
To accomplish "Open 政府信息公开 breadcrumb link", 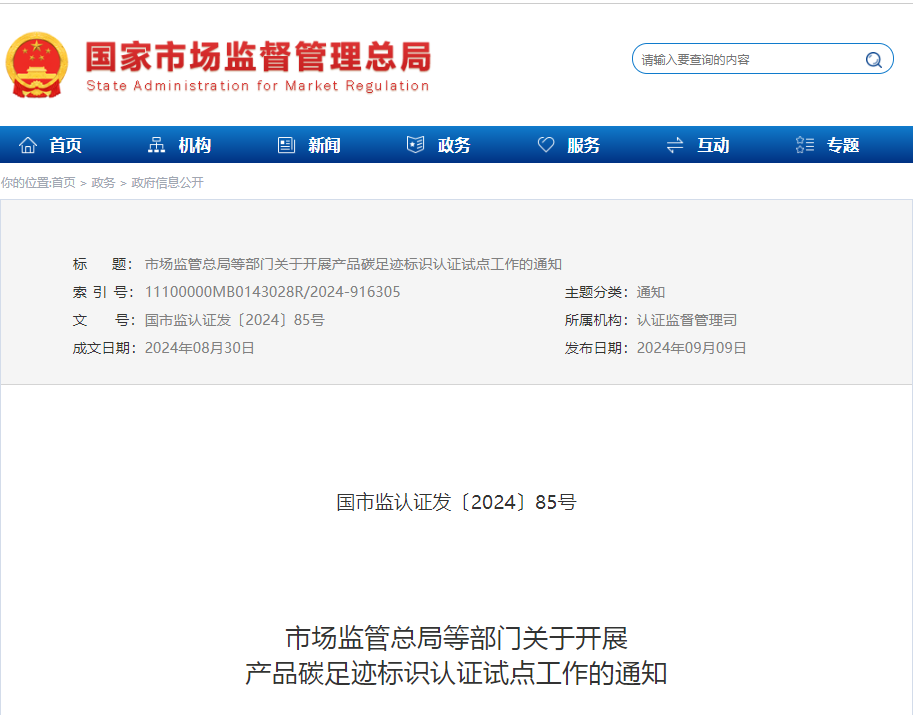I will 167,182.
